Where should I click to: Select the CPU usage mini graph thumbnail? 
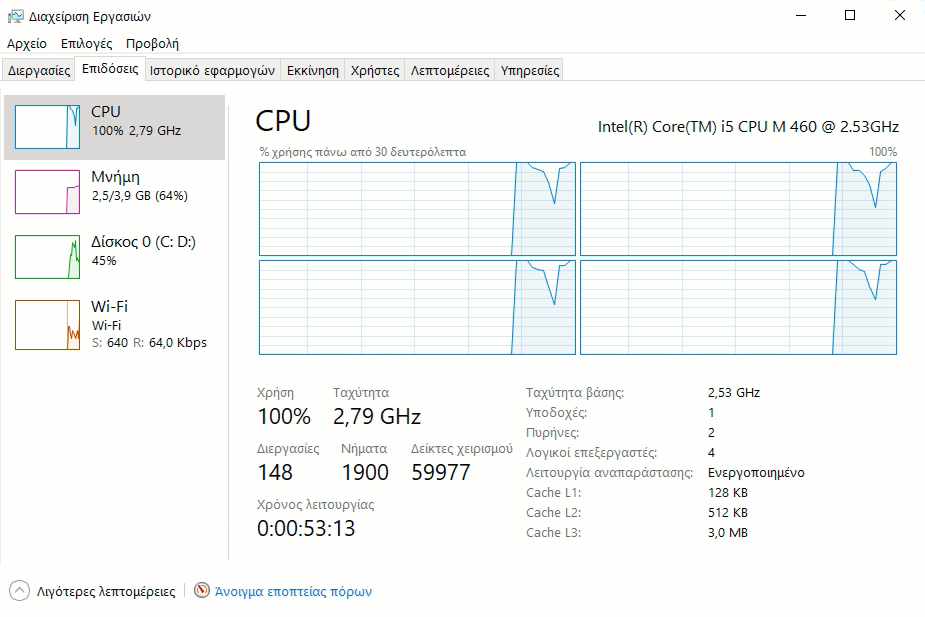point(47,127)
